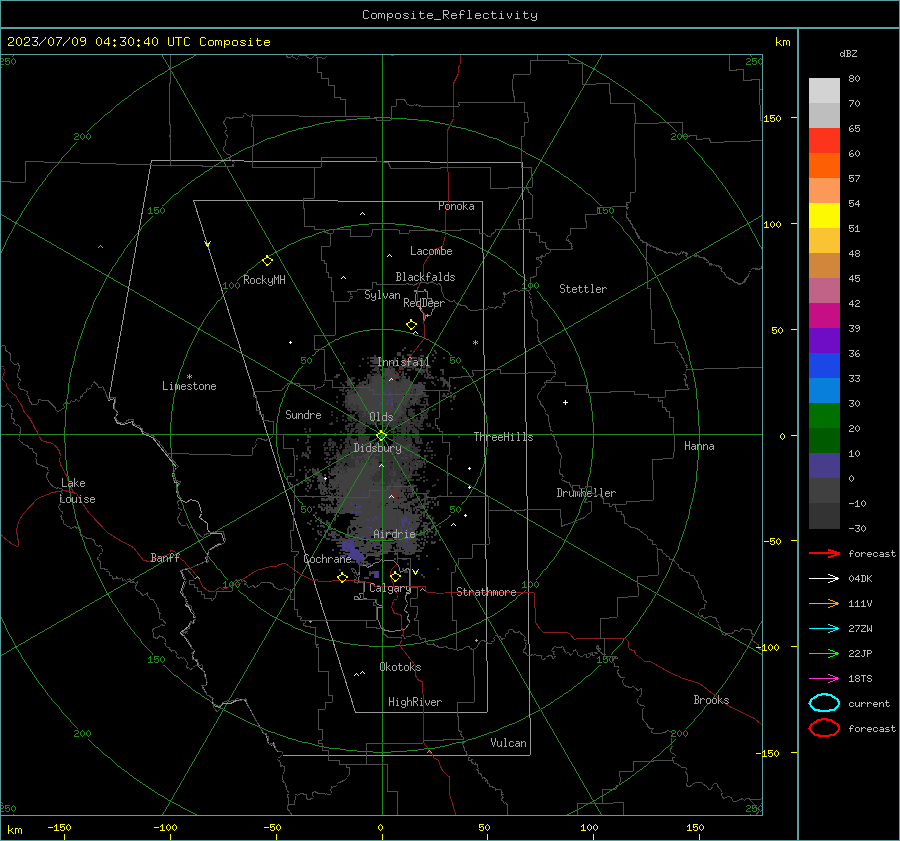Click the Composite_Reflectivity title text
The height and width of the screenshot is (841, 900).
(x=450, y=15)
